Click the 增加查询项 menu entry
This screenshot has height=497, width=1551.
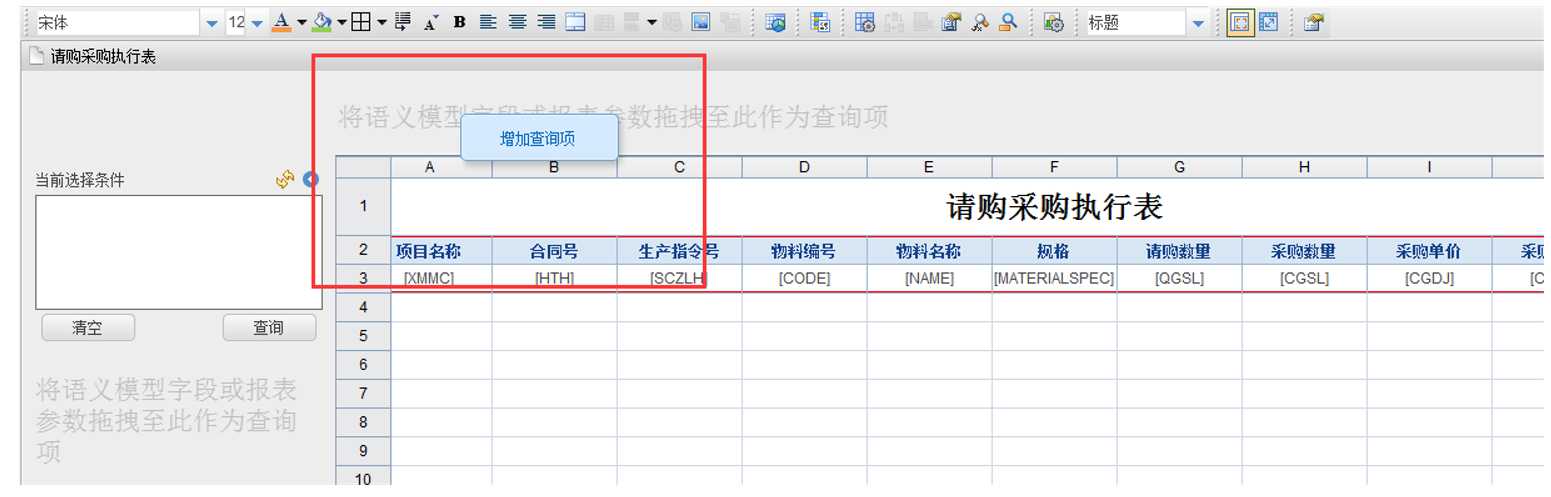[x=538, y=139]
